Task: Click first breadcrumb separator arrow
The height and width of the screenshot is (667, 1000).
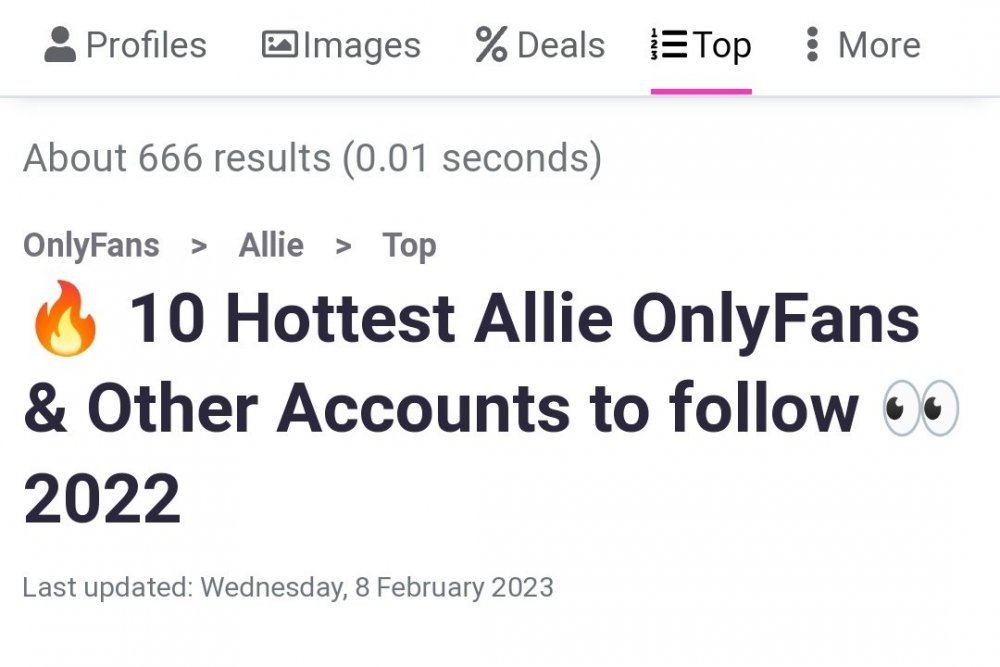Action: (x=199, y=246)
